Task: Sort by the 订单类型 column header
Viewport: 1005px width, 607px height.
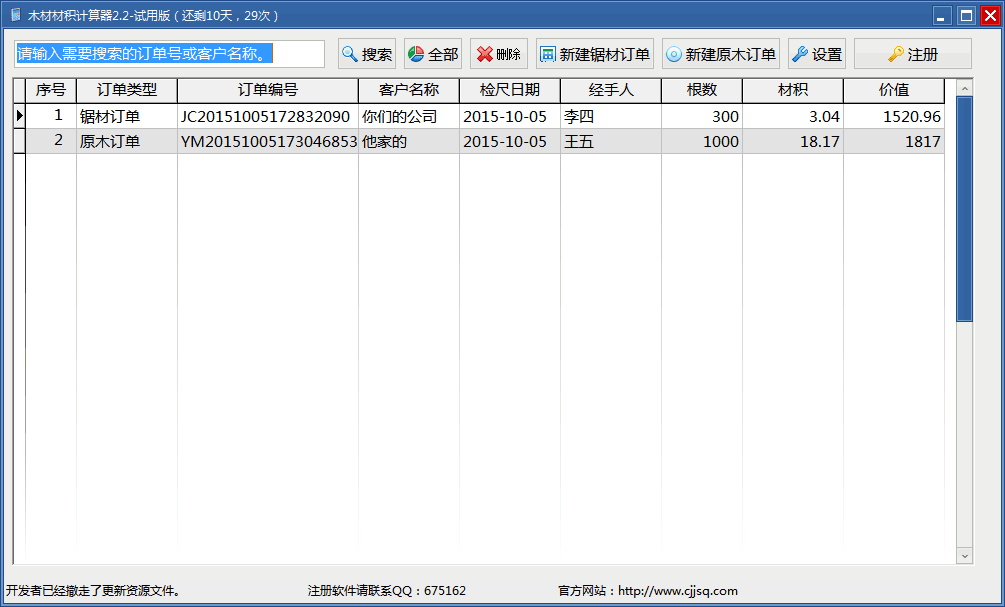Action: (x=126, y=90)
